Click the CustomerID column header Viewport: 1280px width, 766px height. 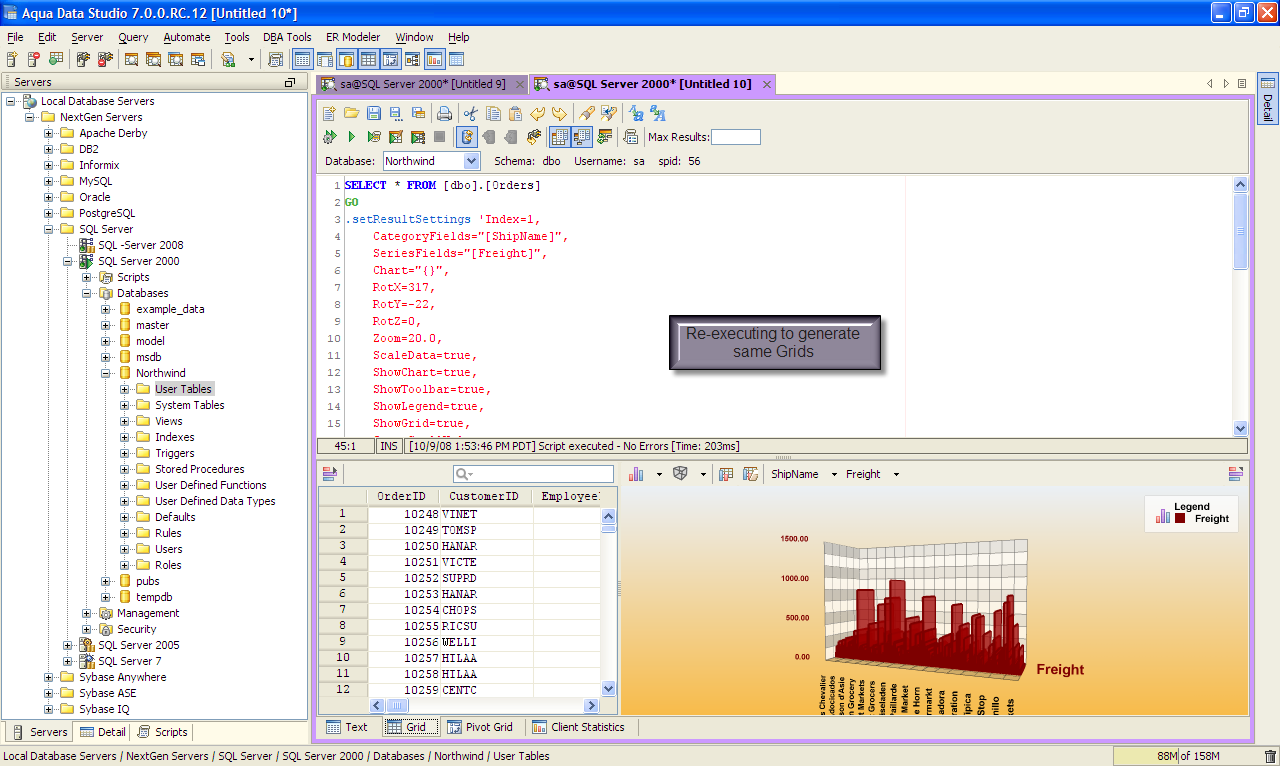click(484, 496)
